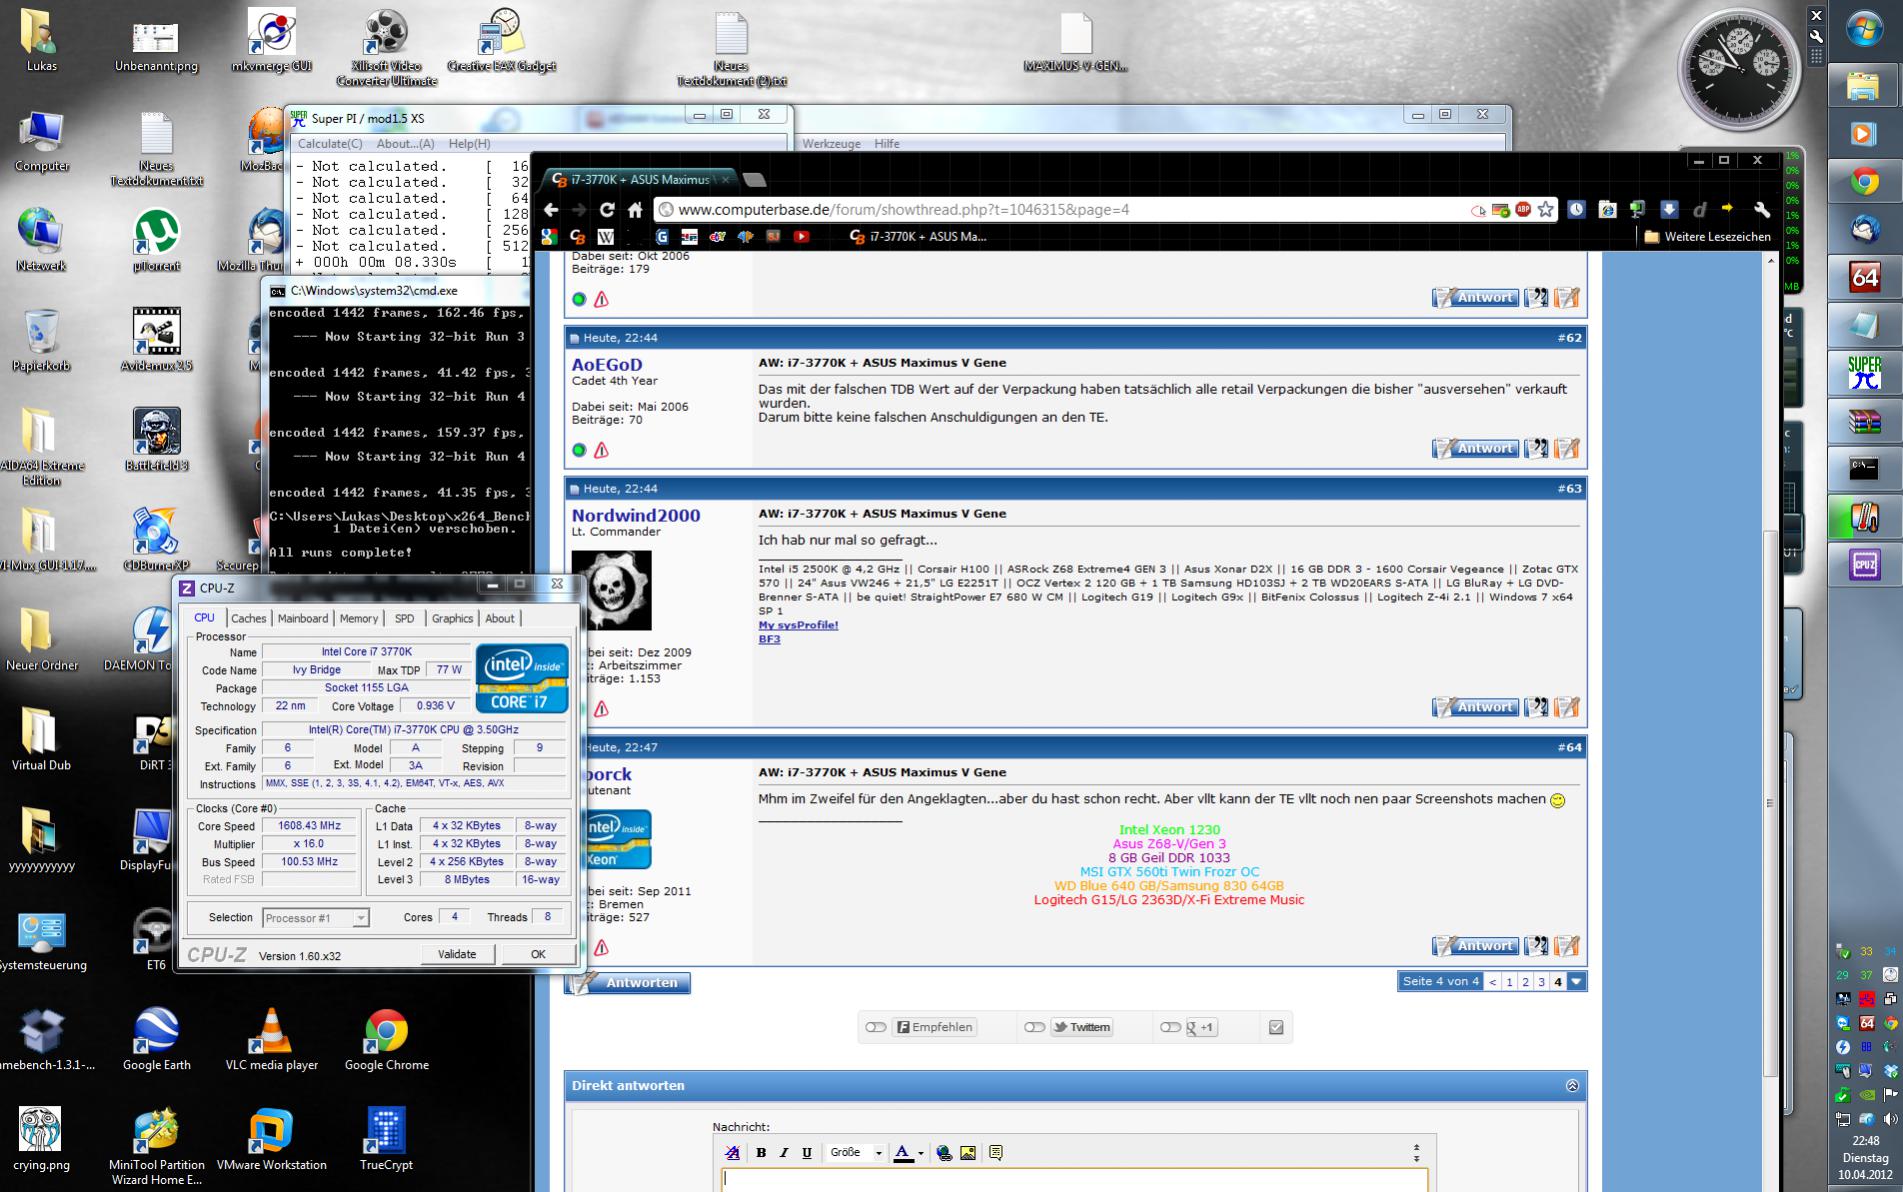Open BF3 signature link

[x=769, y=639]
